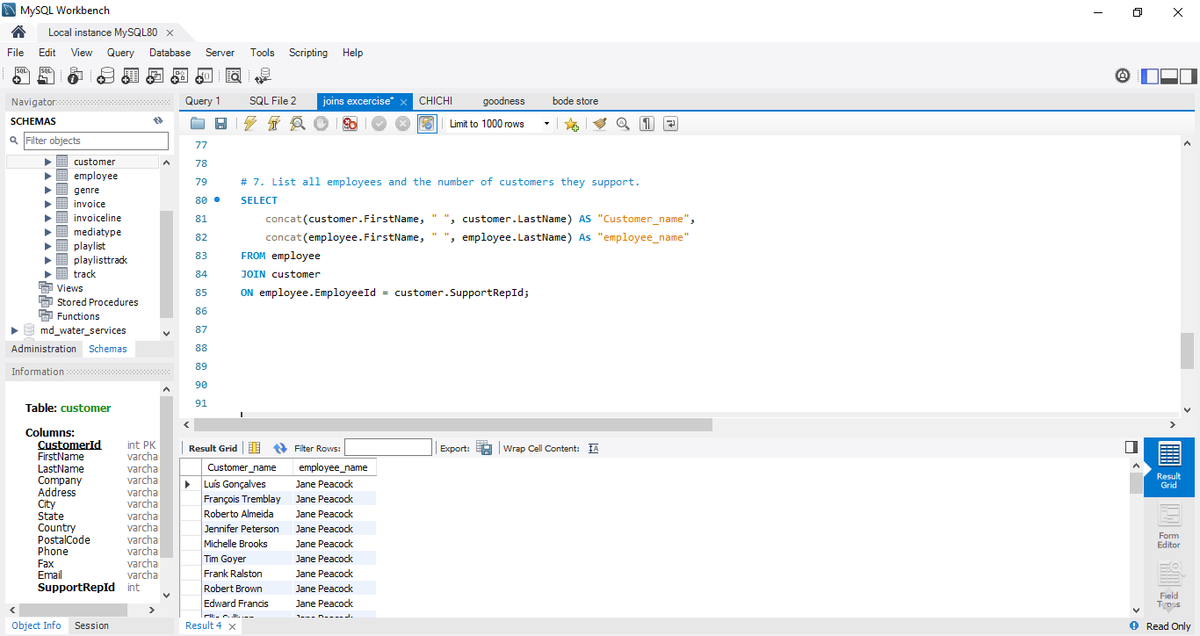Click the create new view icon
The image size is (1200, 636).
(x=156, y=74)
